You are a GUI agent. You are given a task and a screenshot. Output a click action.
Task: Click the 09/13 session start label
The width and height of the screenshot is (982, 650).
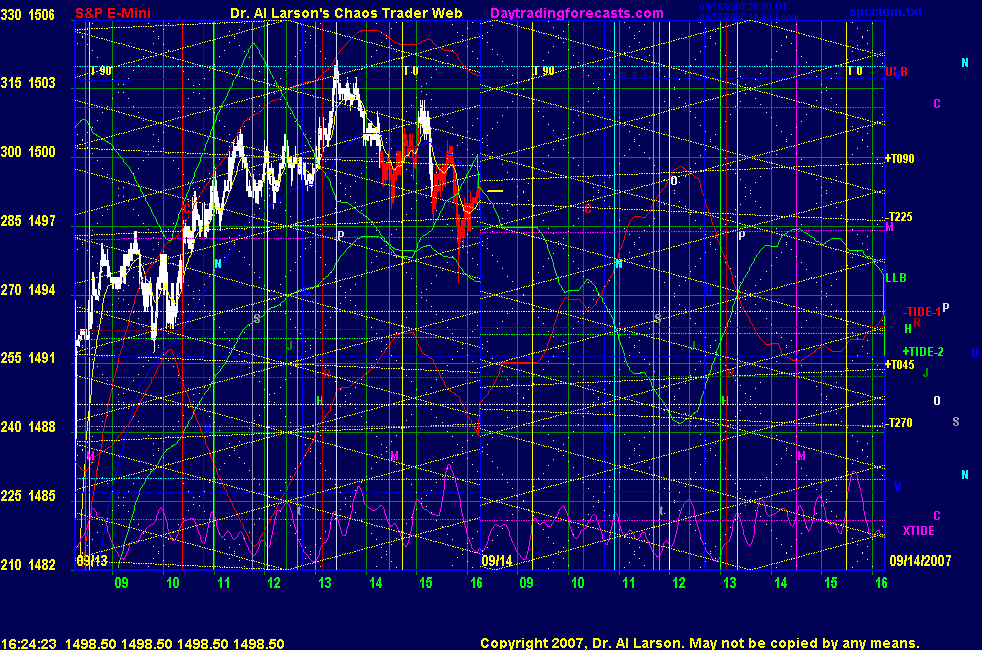click(x=92, y=560)
